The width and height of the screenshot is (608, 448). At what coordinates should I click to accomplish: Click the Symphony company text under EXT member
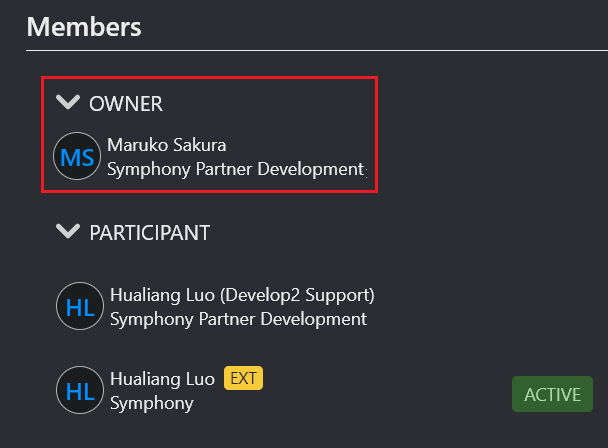click(x=152, y=403)
